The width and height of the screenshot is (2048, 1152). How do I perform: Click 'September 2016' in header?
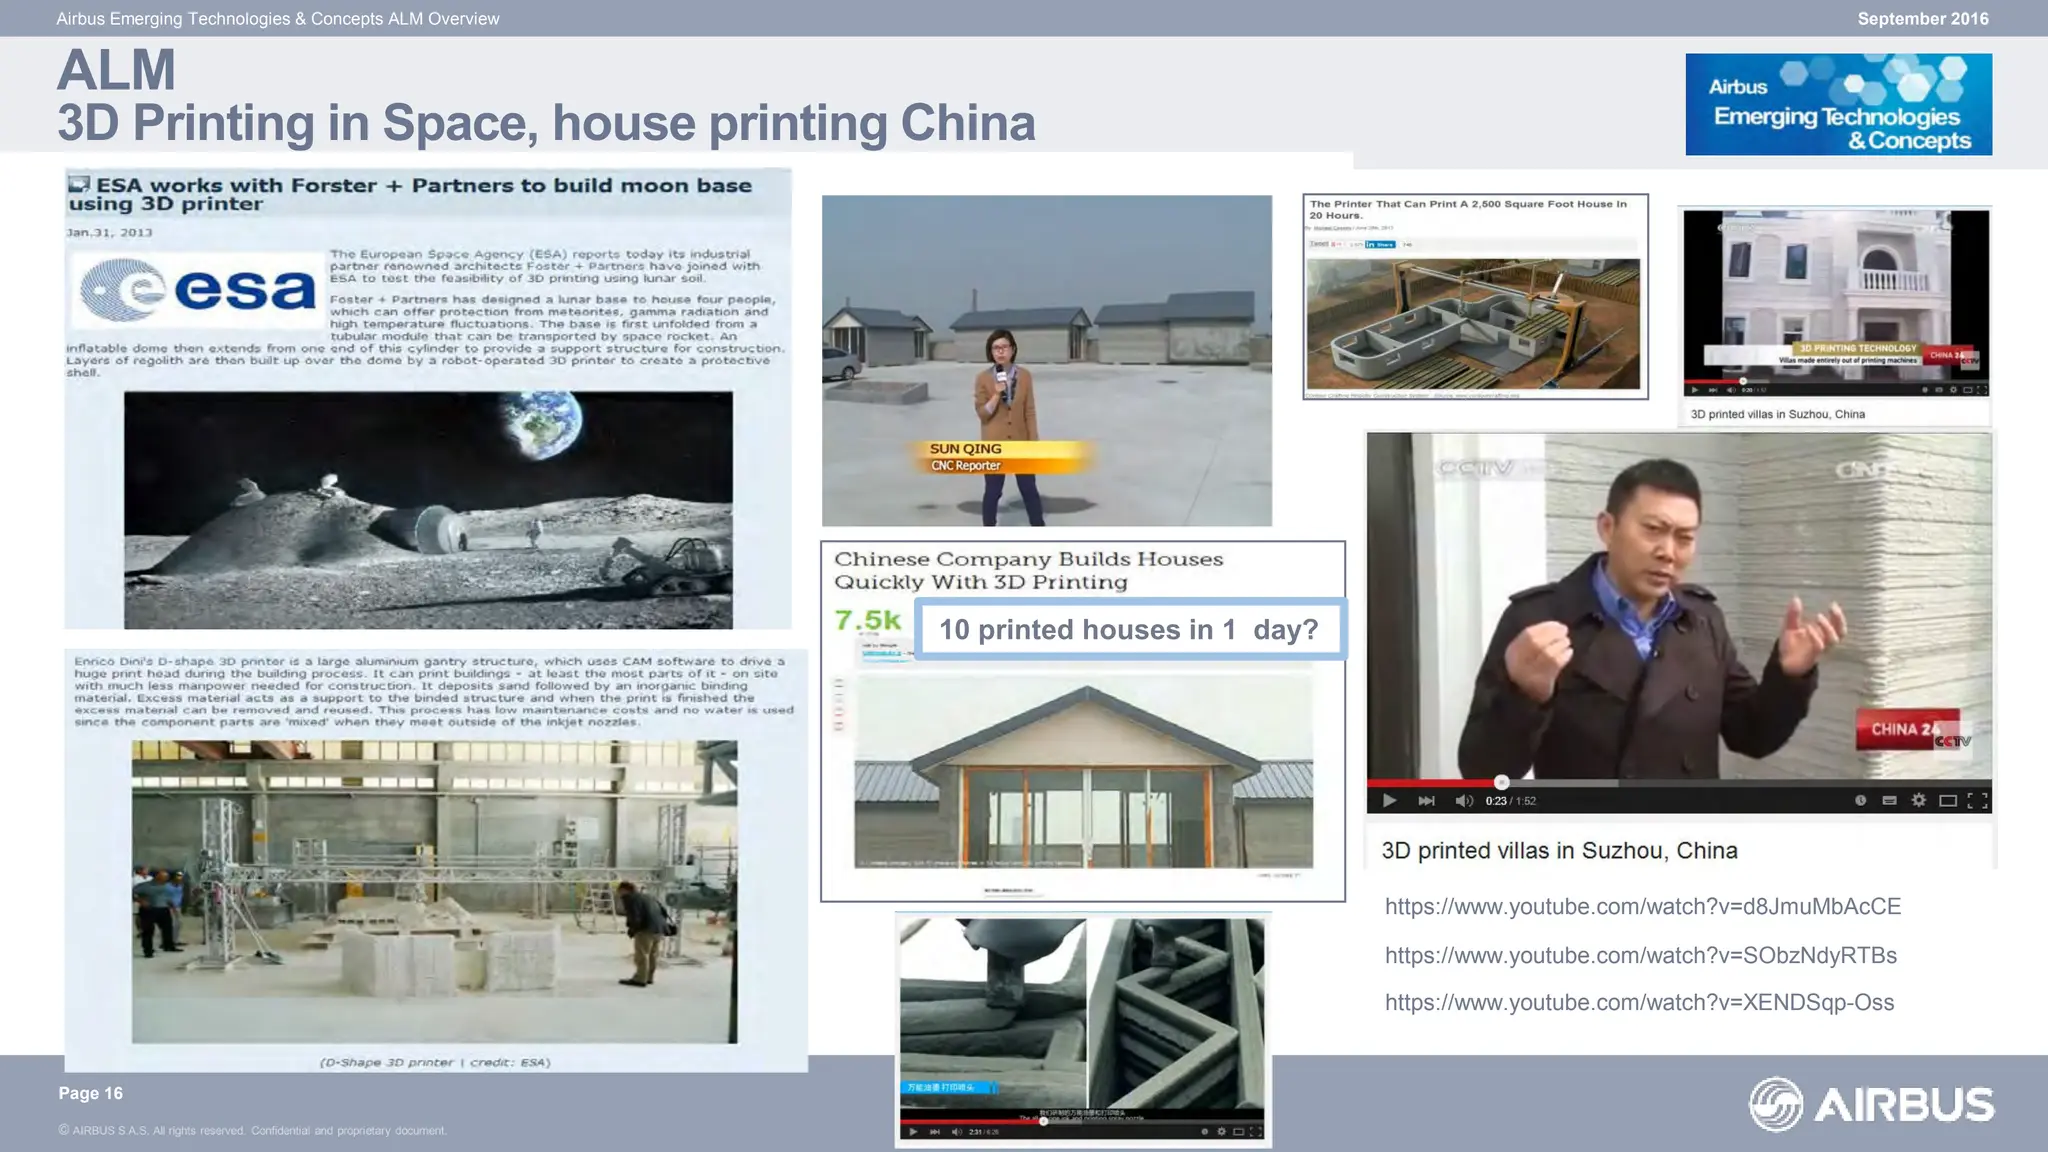1922,18
